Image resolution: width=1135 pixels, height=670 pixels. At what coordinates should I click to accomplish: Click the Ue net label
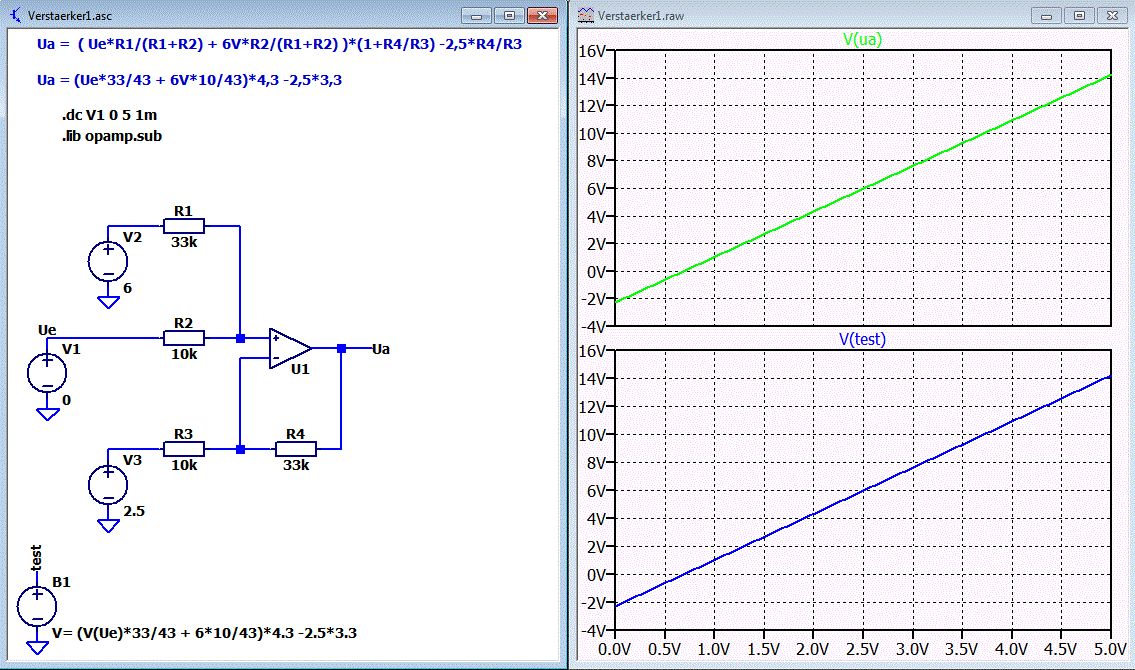pos(47,330)
